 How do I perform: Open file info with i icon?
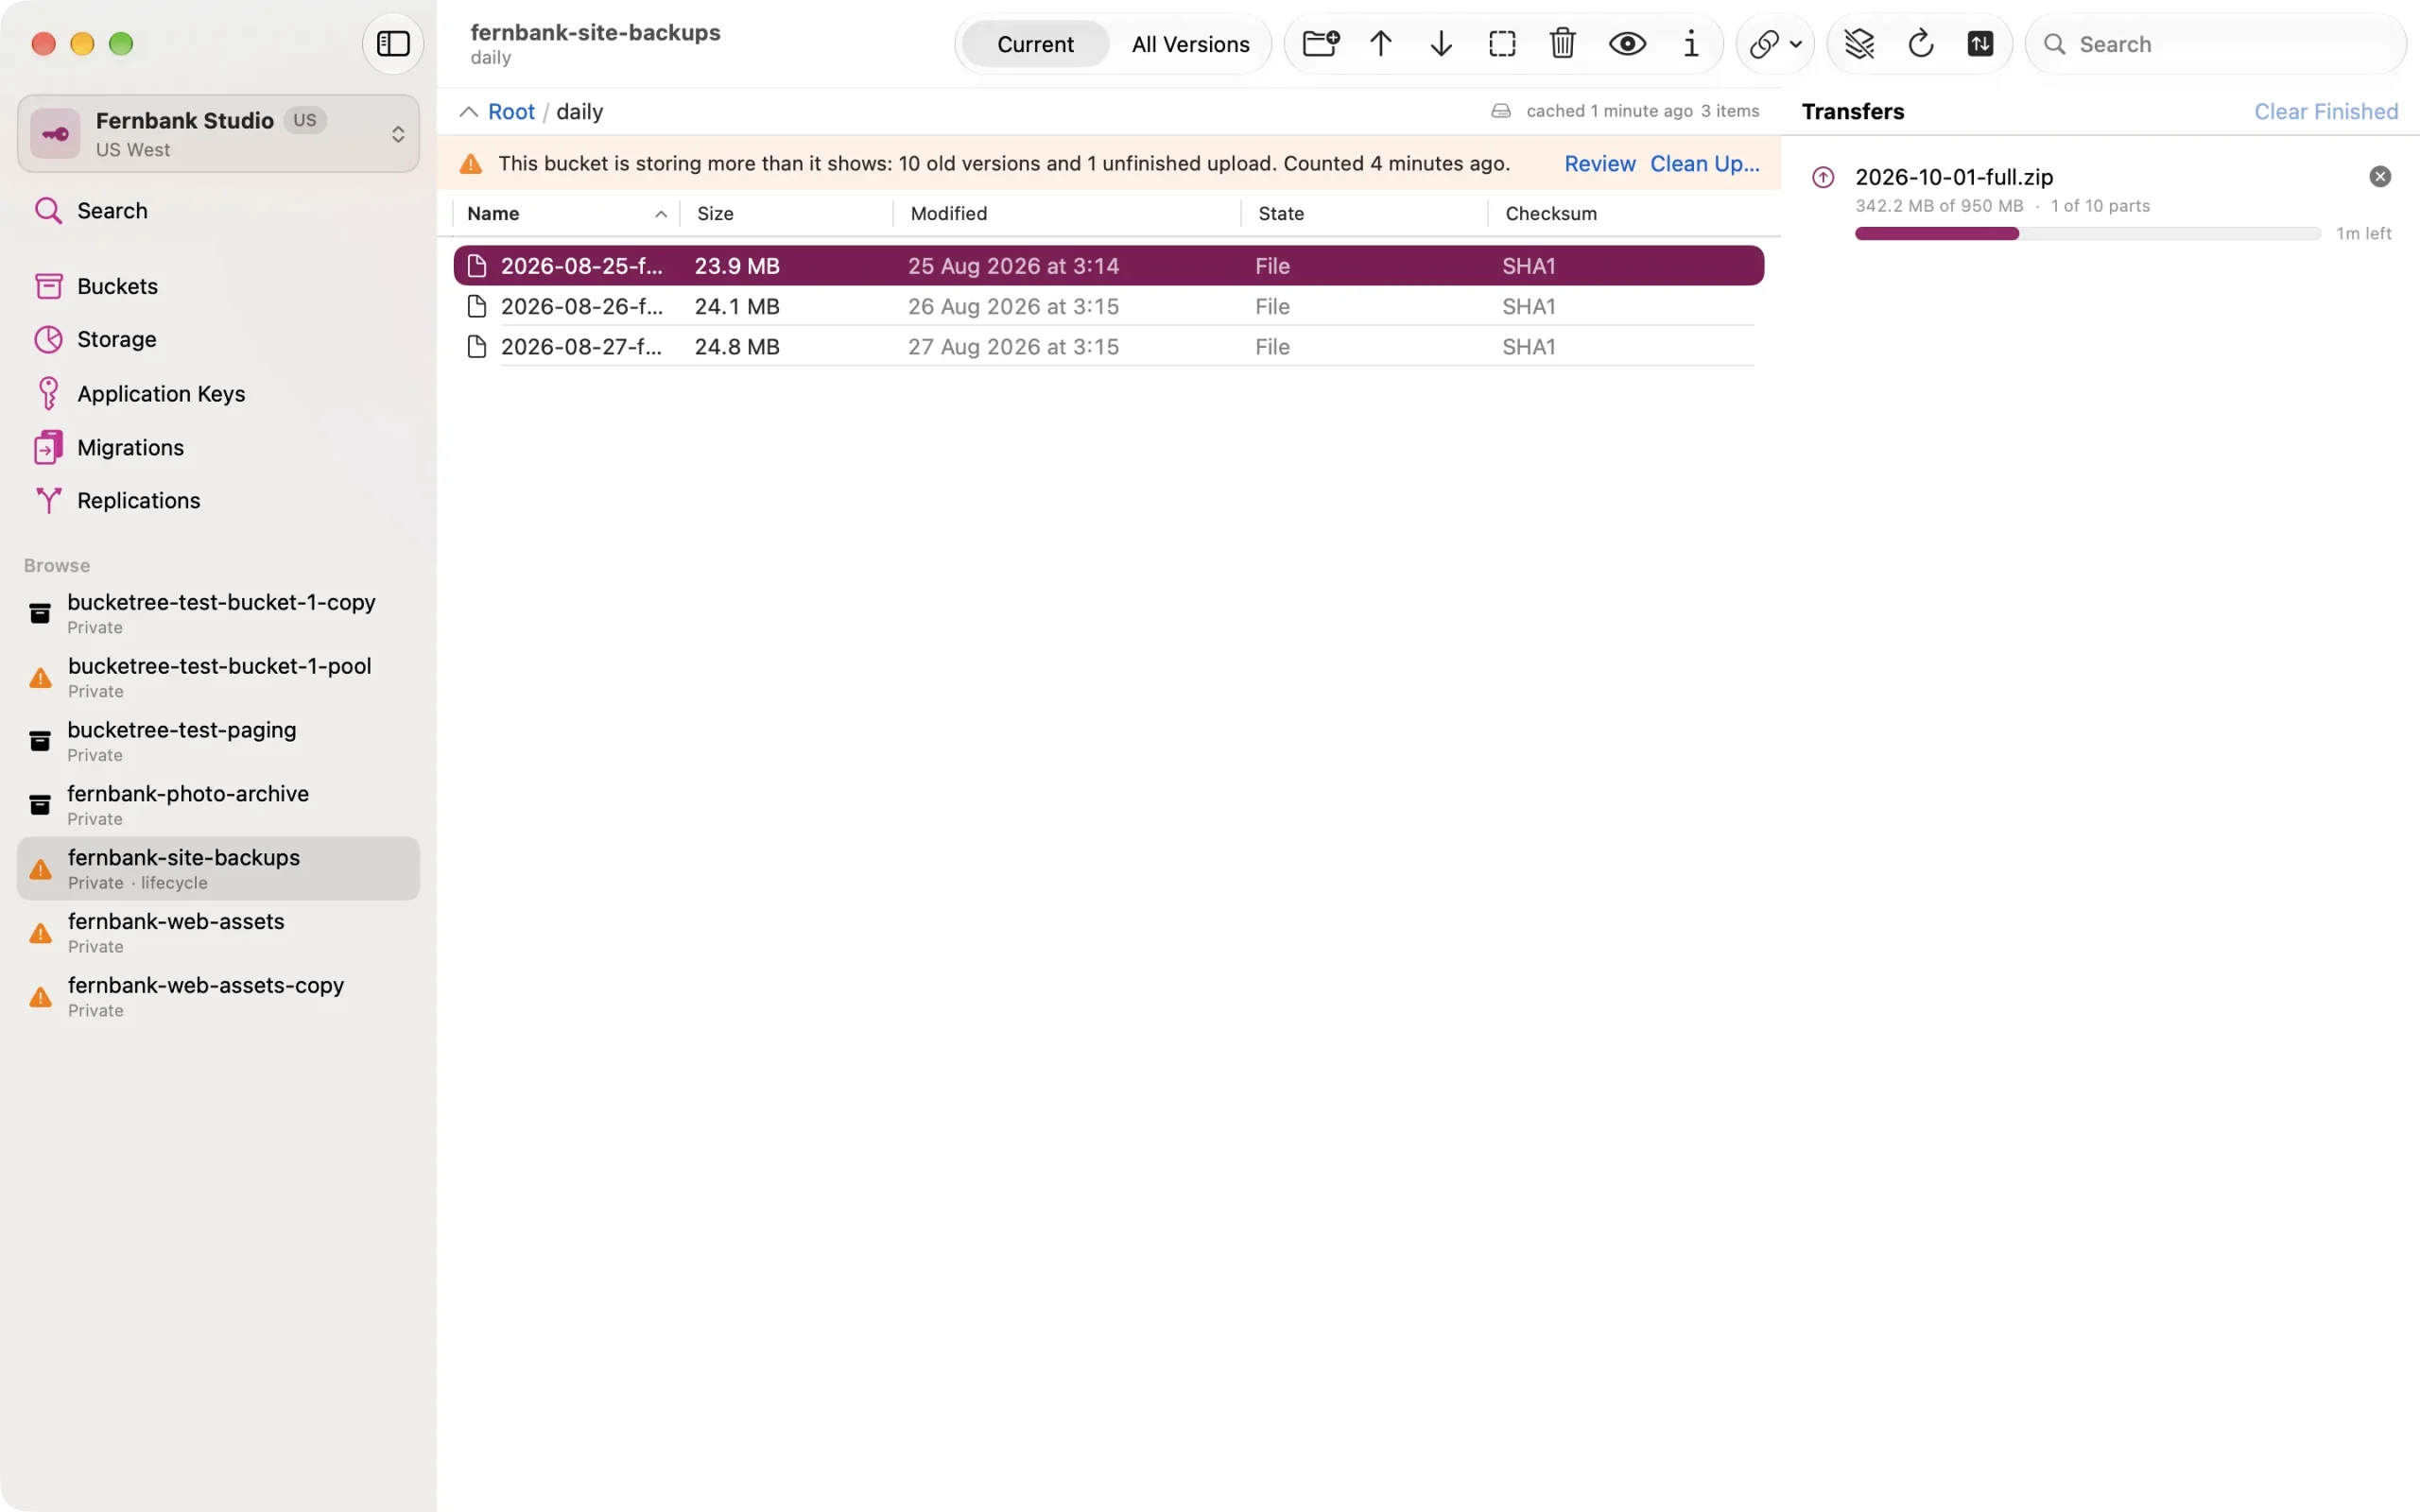1691,44
